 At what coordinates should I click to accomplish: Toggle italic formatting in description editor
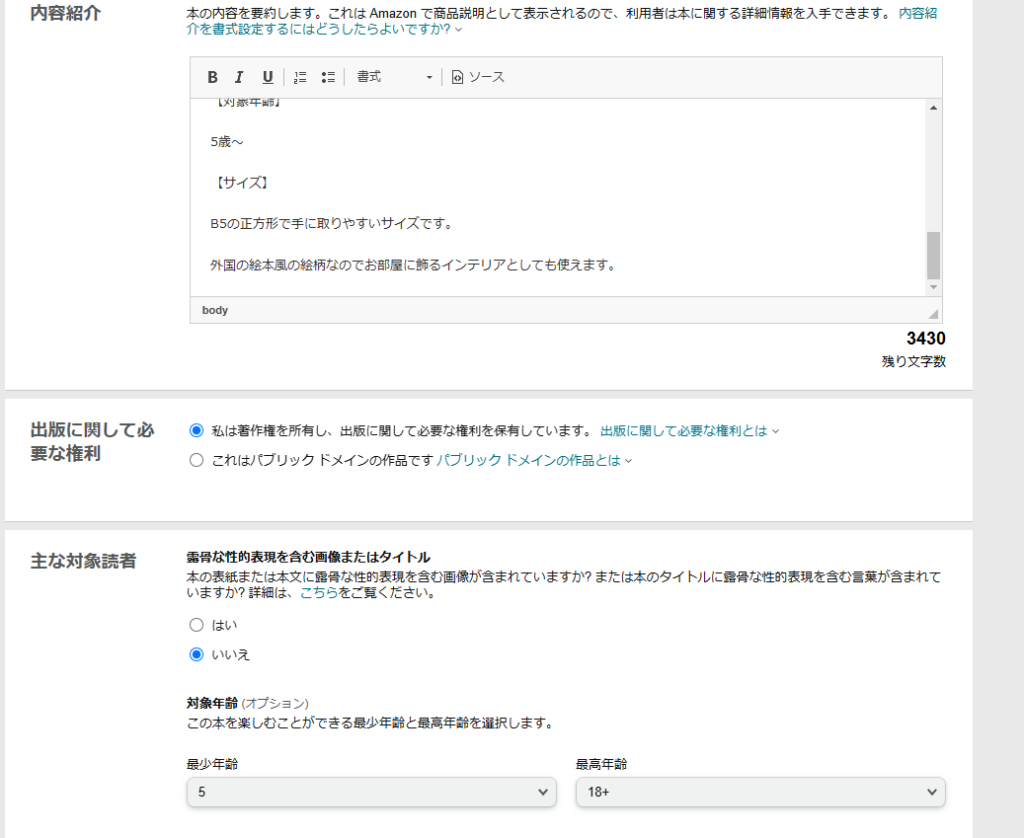[x=239, y=77]
